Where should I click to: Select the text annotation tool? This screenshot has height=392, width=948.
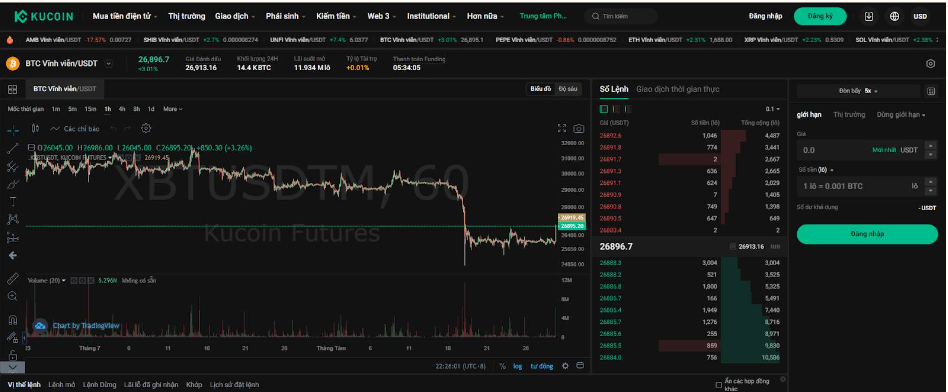pyautogui.click(x=12, y=201)
